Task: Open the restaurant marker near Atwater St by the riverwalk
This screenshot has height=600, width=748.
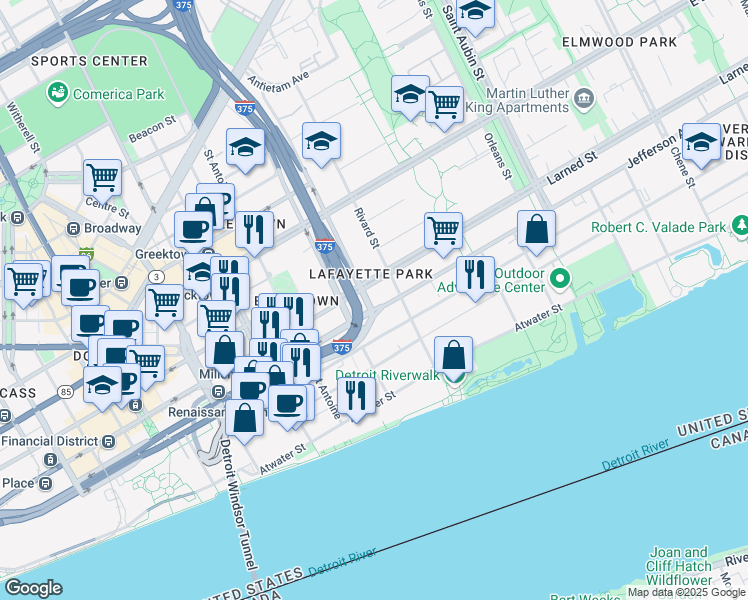Action: pos(356,396)
